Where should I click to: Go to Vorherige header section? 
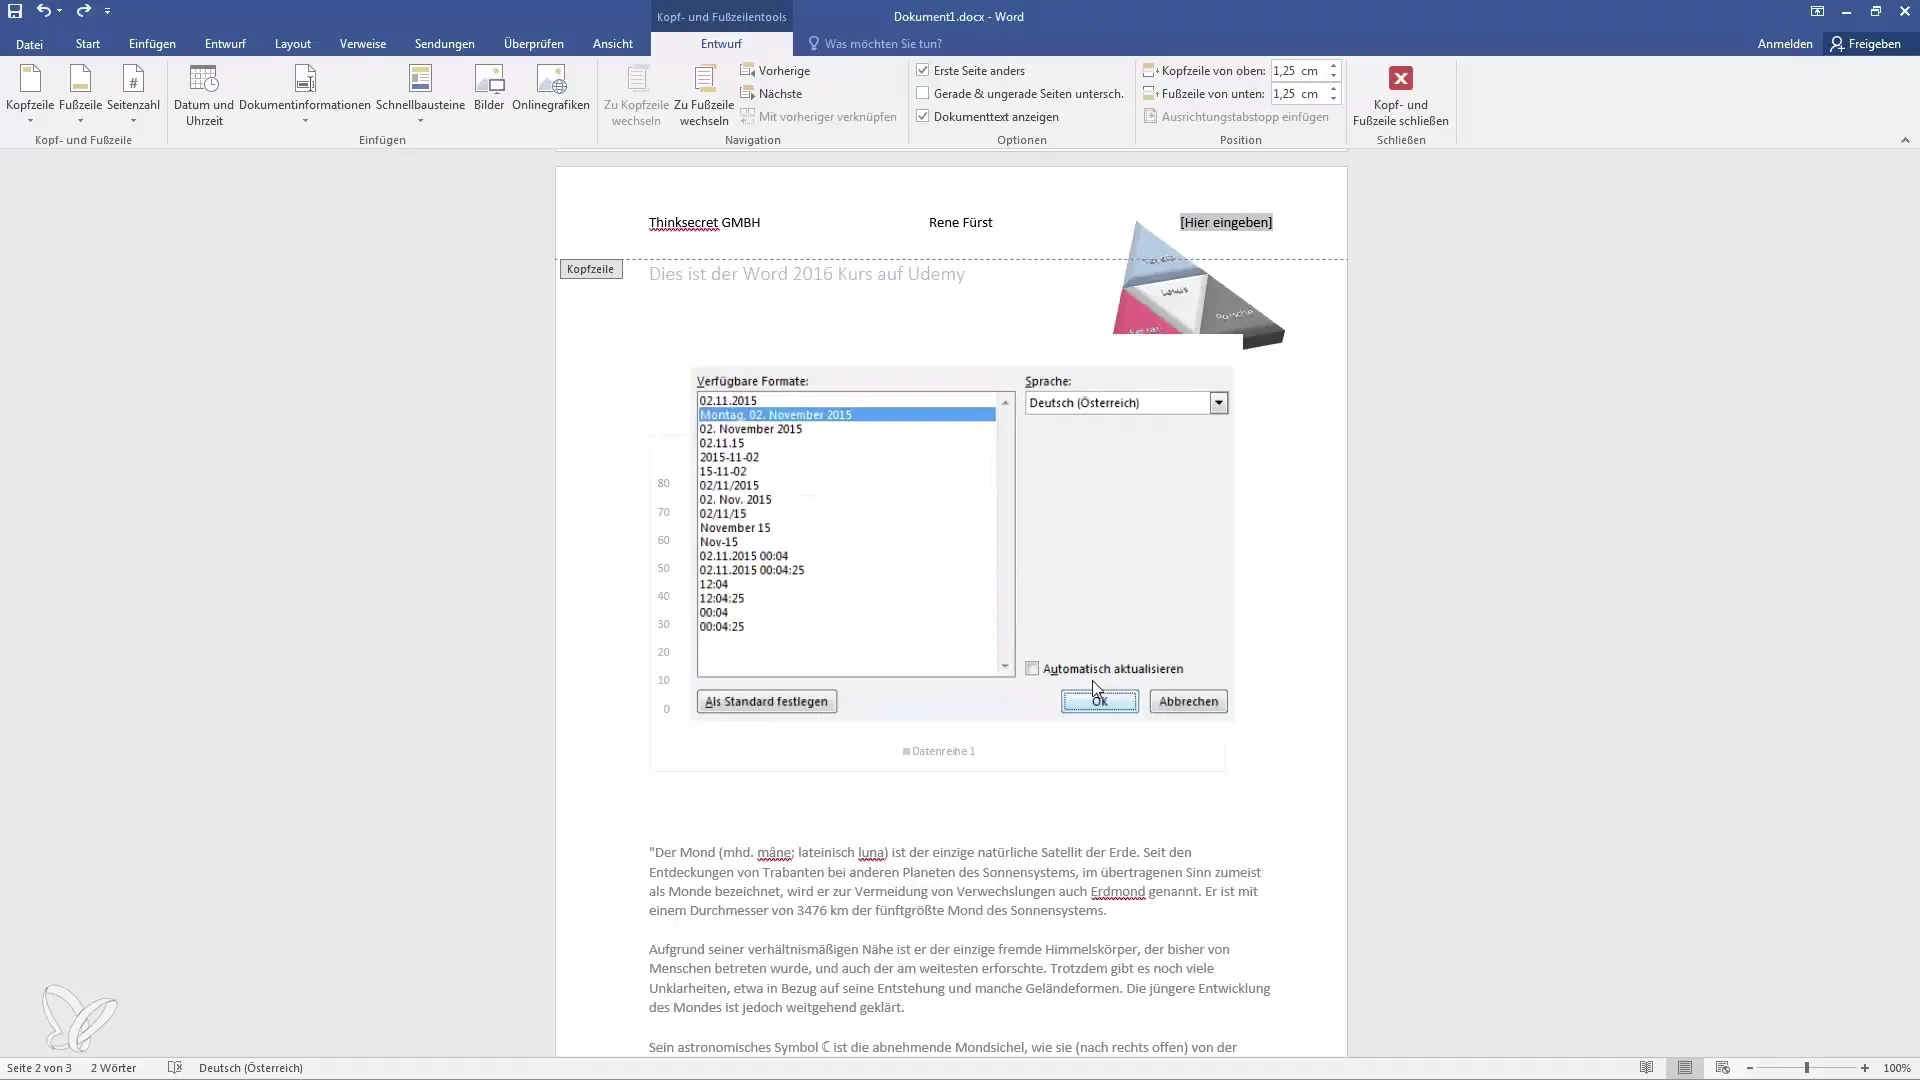(775, 71)
